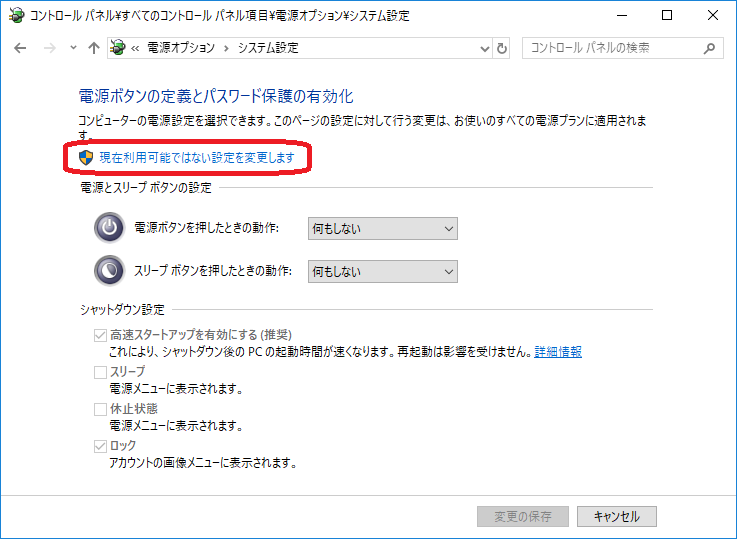Select システム設定 breadcrumb

268,48
